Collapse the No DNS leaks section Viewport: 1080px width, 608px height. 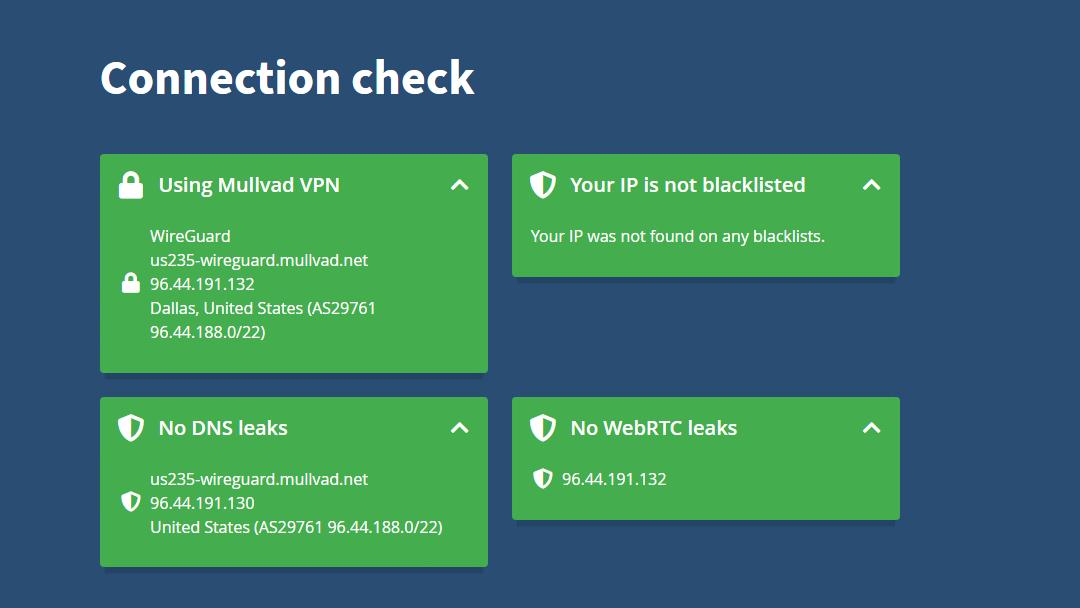point(459,428)
